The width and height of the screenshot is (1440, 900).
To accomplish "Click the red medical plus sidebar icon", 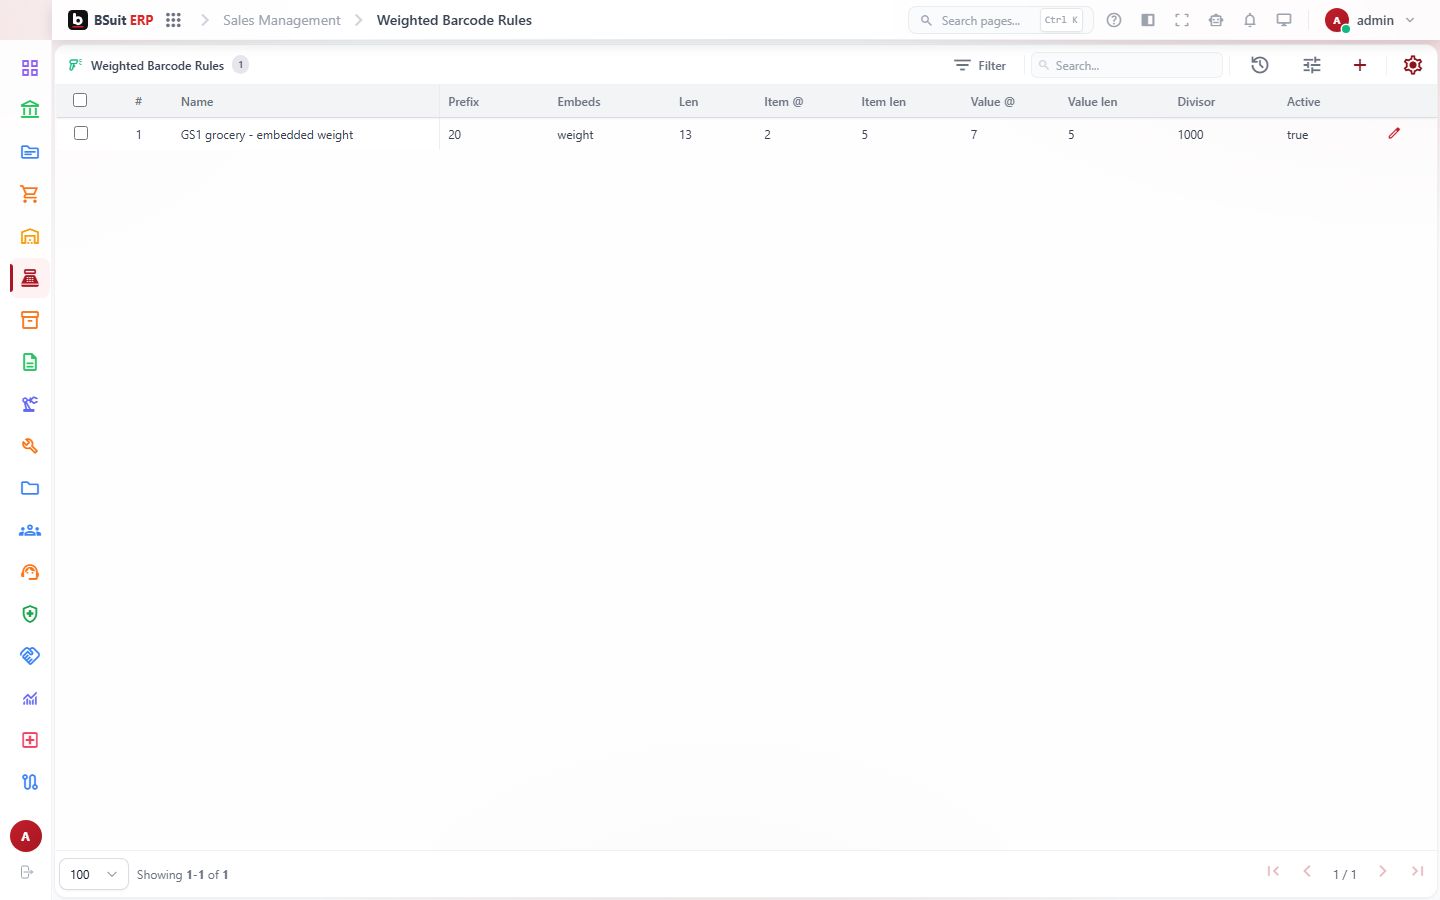I will [30, 740].
